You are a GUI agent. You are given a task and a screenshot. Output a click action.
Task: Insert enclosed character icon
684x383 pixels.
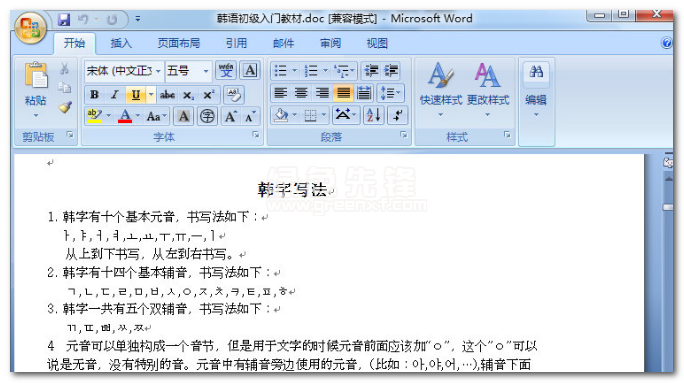point(207,116)
